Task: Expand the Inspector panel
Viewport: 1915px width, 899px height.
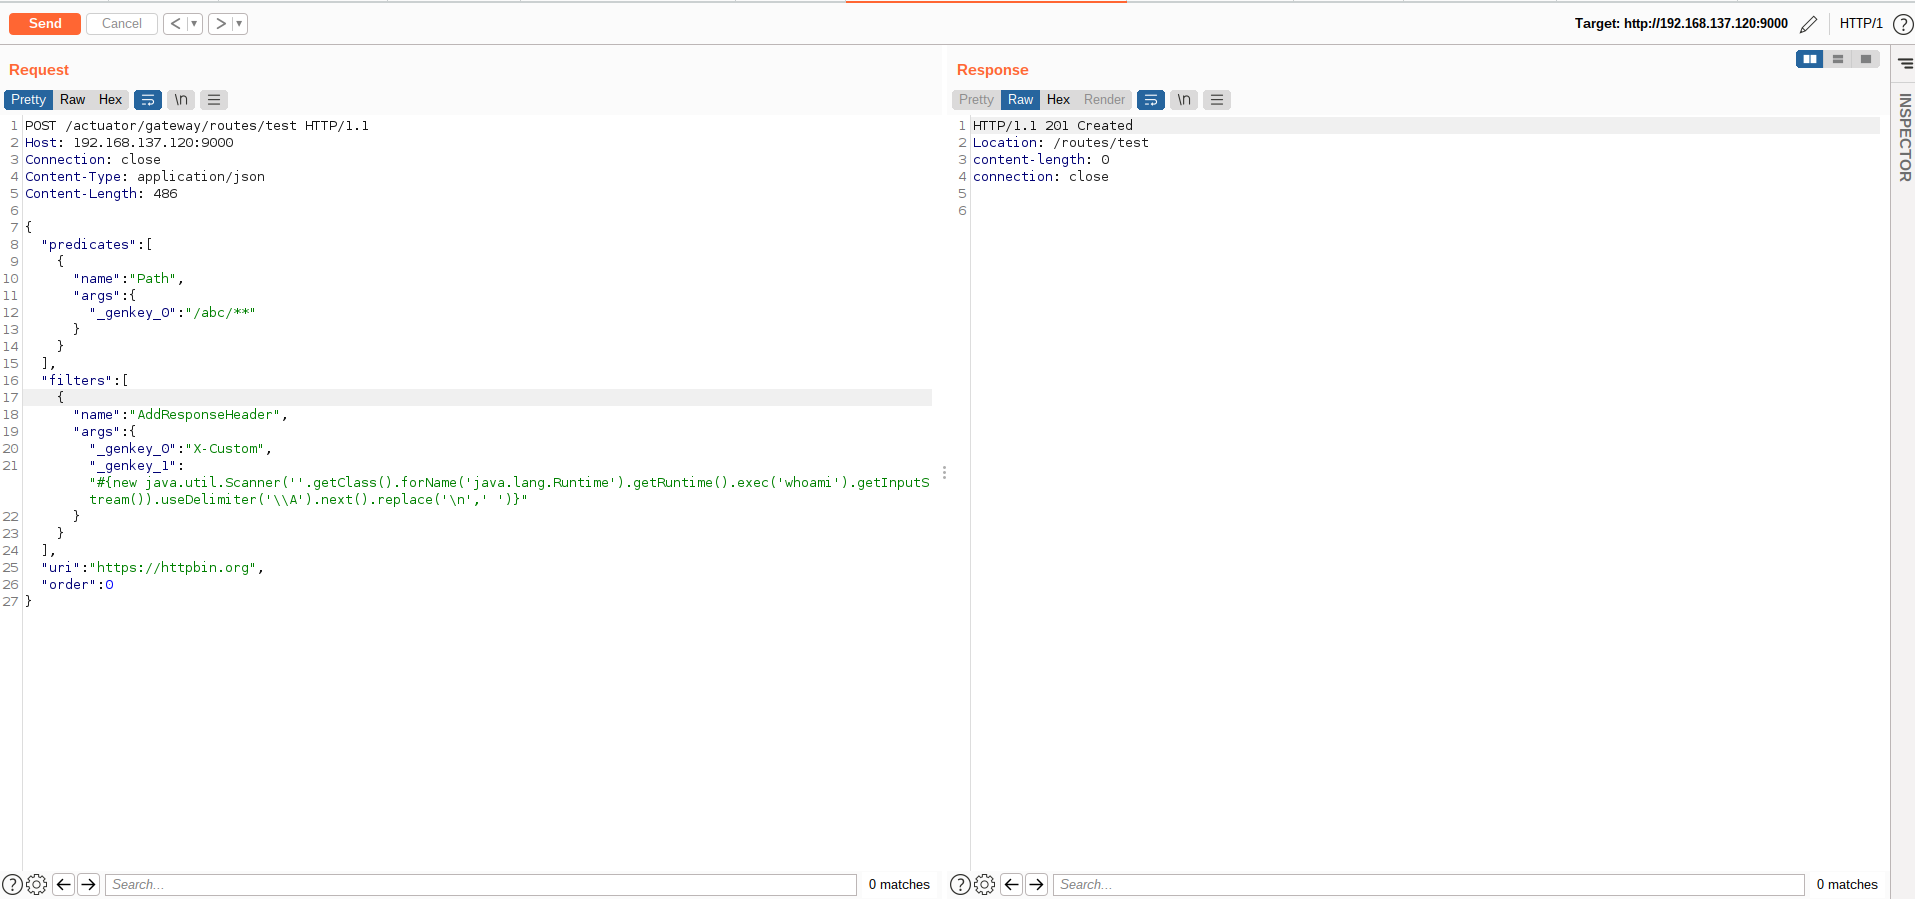Action: (1905, 137)
